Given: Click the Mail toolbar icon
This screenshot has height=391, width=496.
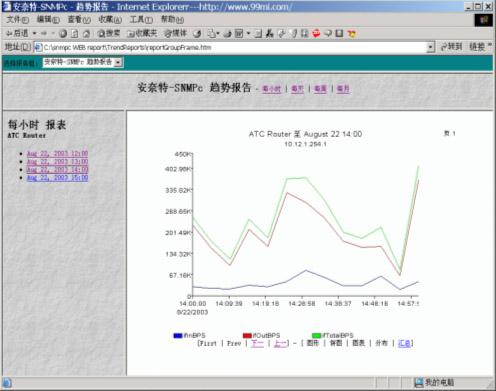Looking at the screenshot, I should coord(211,34).
